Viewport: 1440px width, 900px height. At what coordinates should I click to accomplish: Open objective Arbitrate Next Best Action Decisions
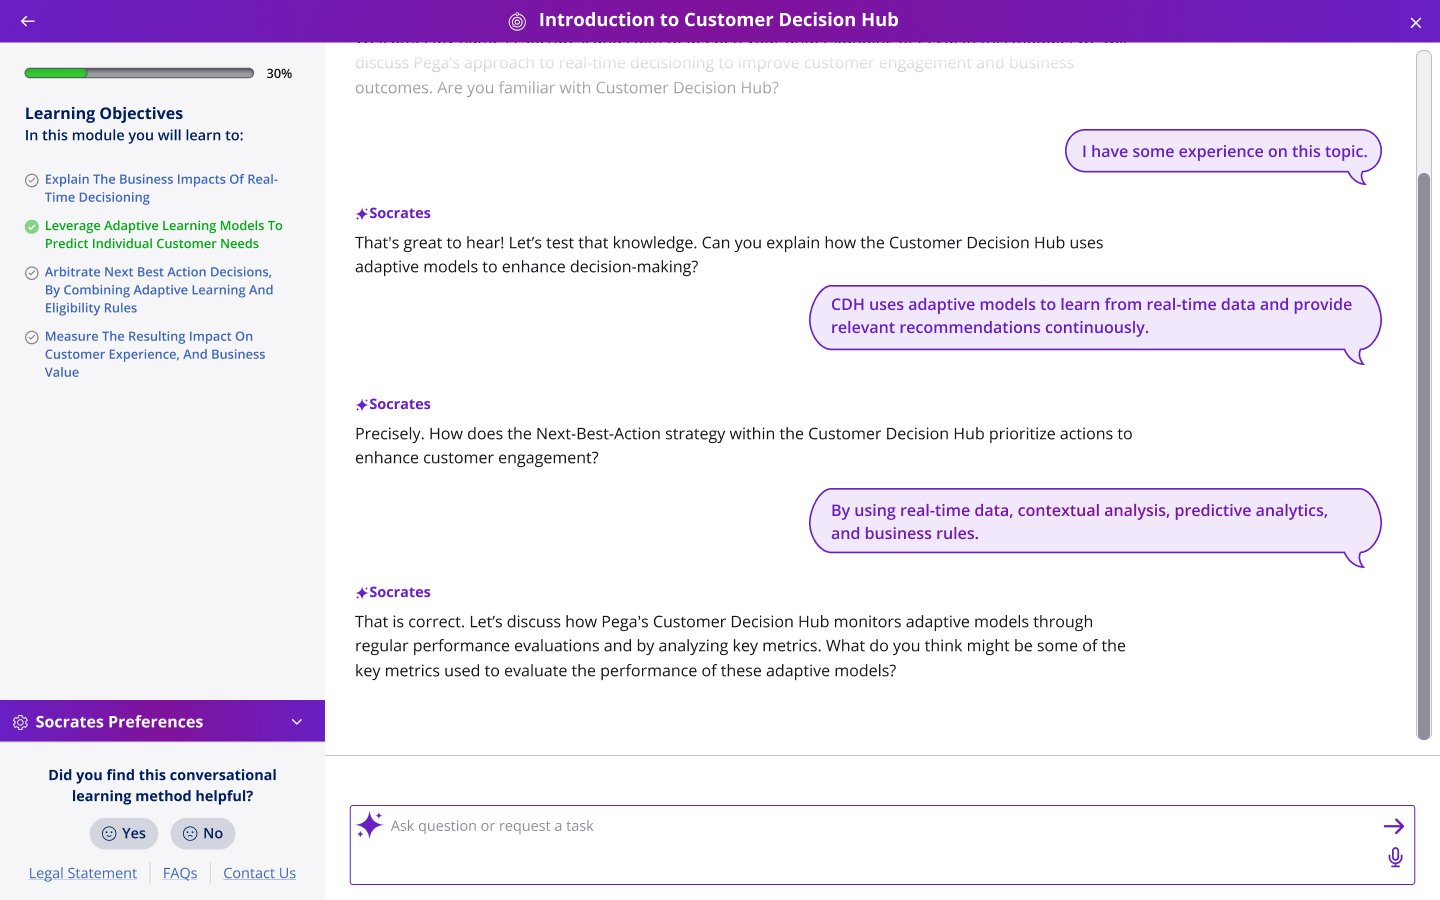(x=159, y=290)
